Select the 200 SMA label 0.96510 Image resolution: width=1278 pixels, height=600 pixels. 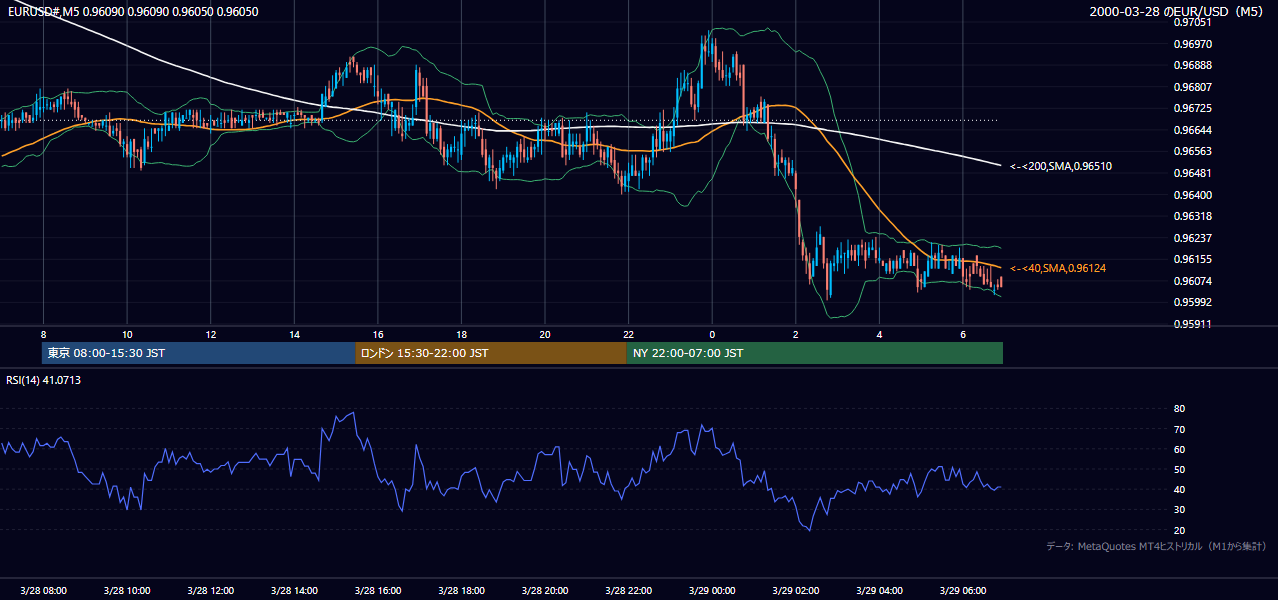click(1061, 166)
